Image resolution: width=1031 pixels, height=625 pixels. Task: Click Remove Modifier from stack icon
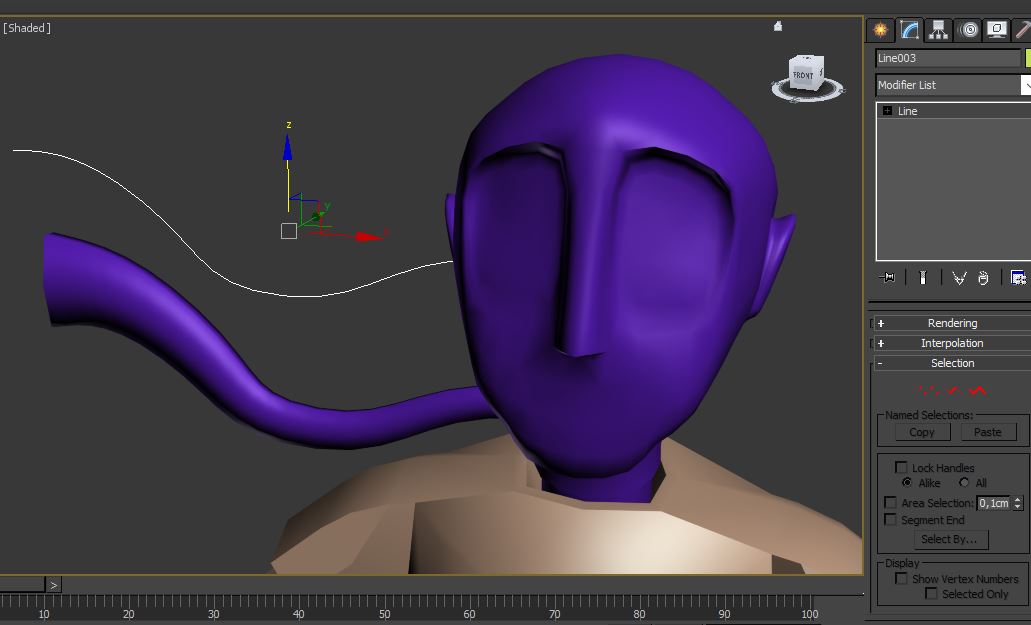click(983, 278)
